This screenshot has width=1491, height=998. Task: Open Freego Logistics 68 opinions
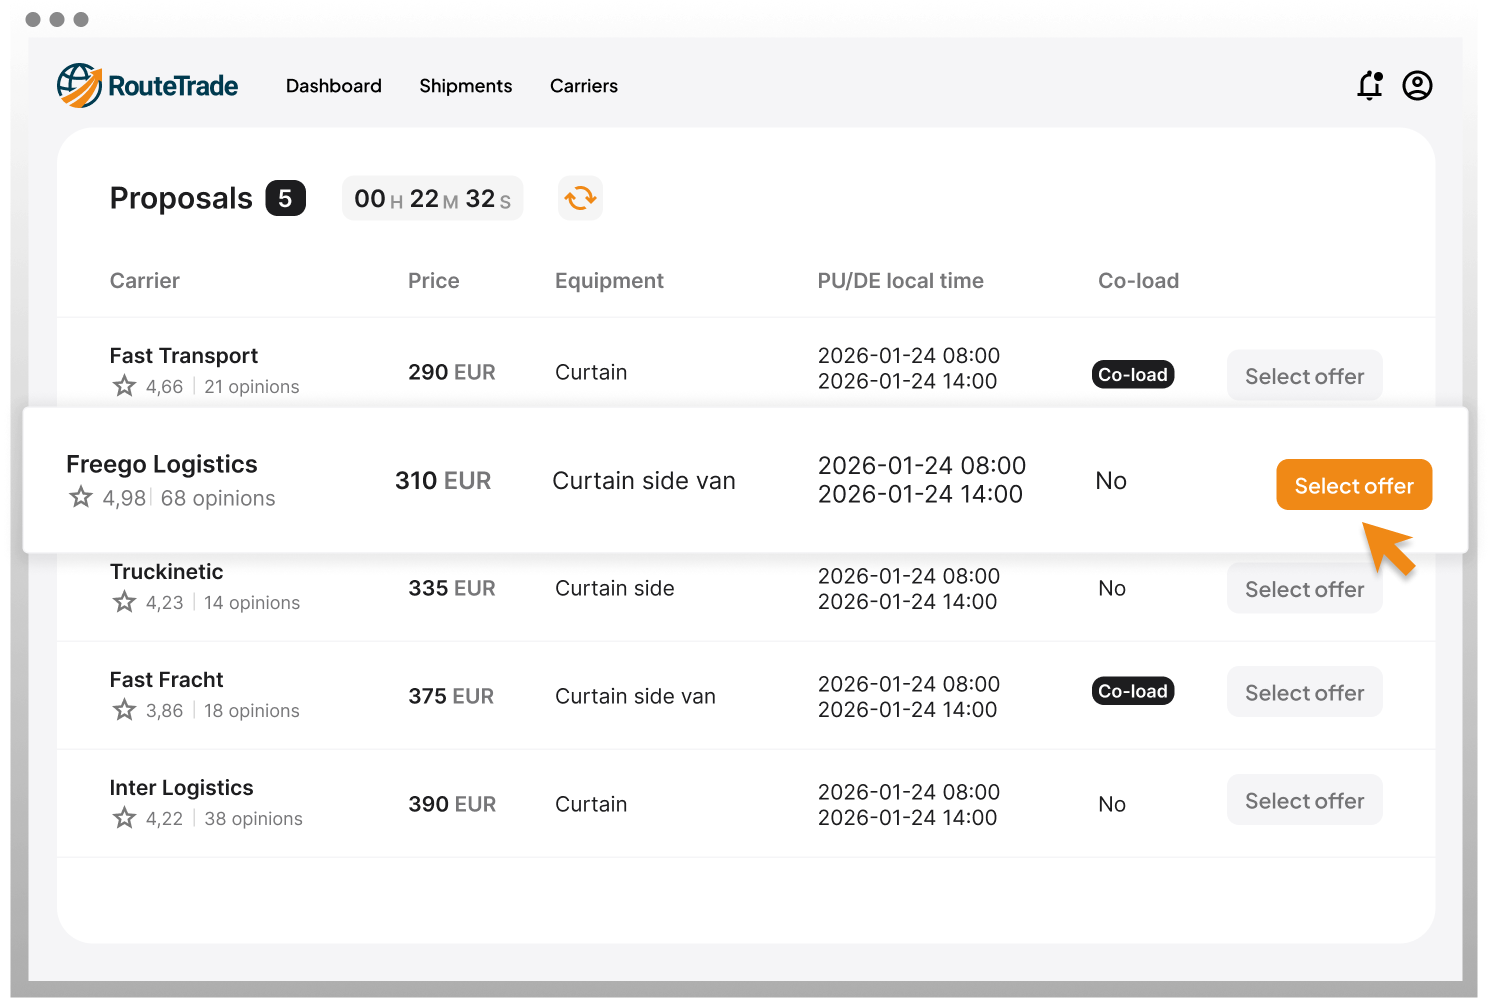point(217,498)
